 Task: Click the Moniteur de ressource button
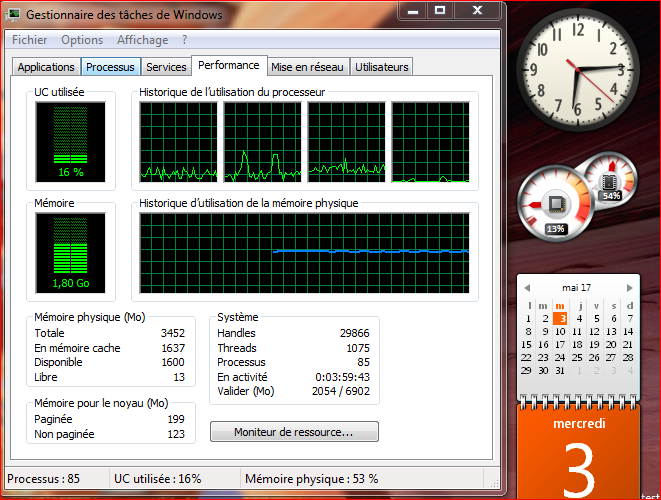(x=294, y=432)
